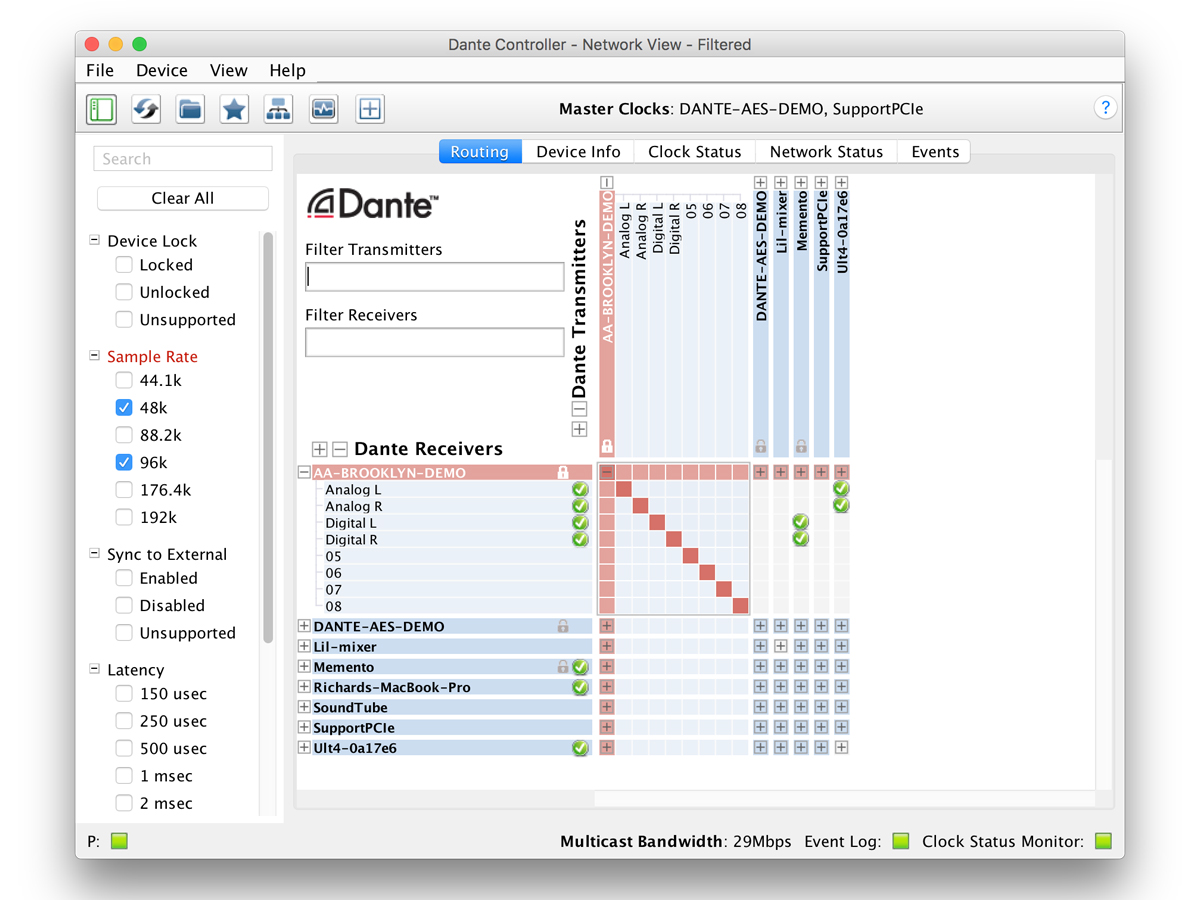Open the Event Log window icon
The width and height of the screenshot is (1200, 900).
coord(322,108)
